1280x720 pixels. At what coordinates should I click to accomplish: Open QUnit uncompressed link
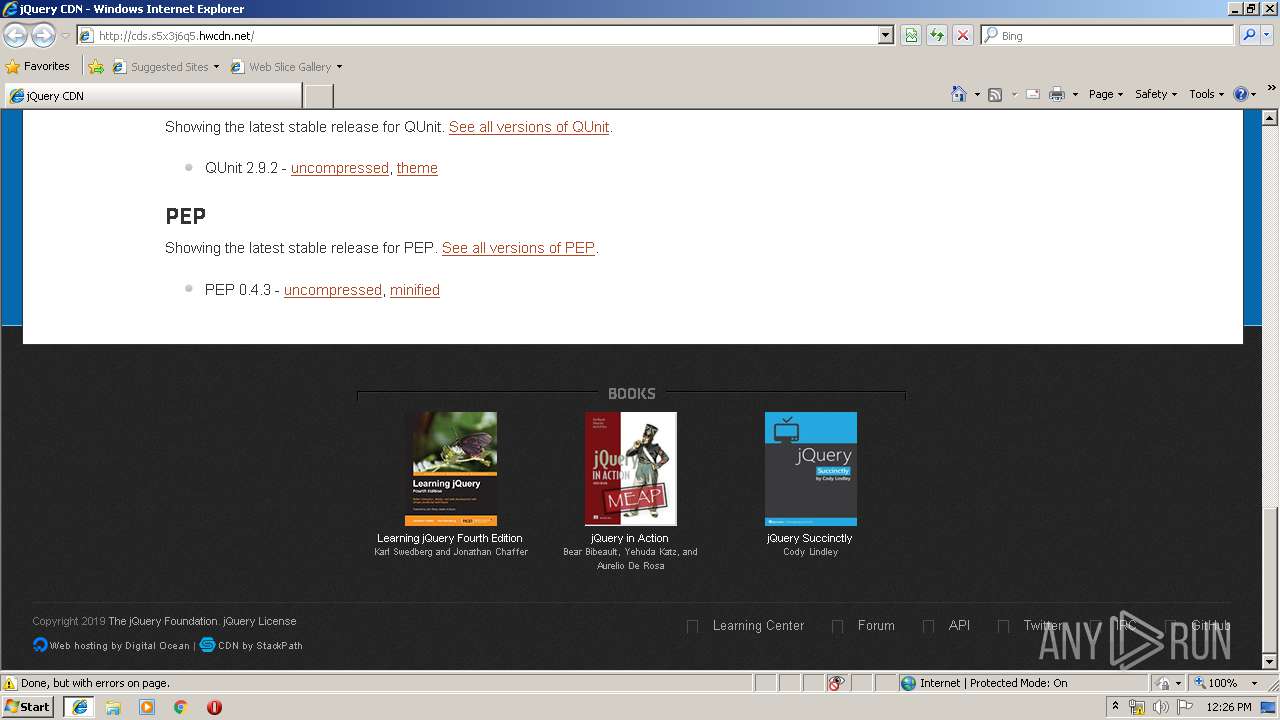[x=340, y=168]
